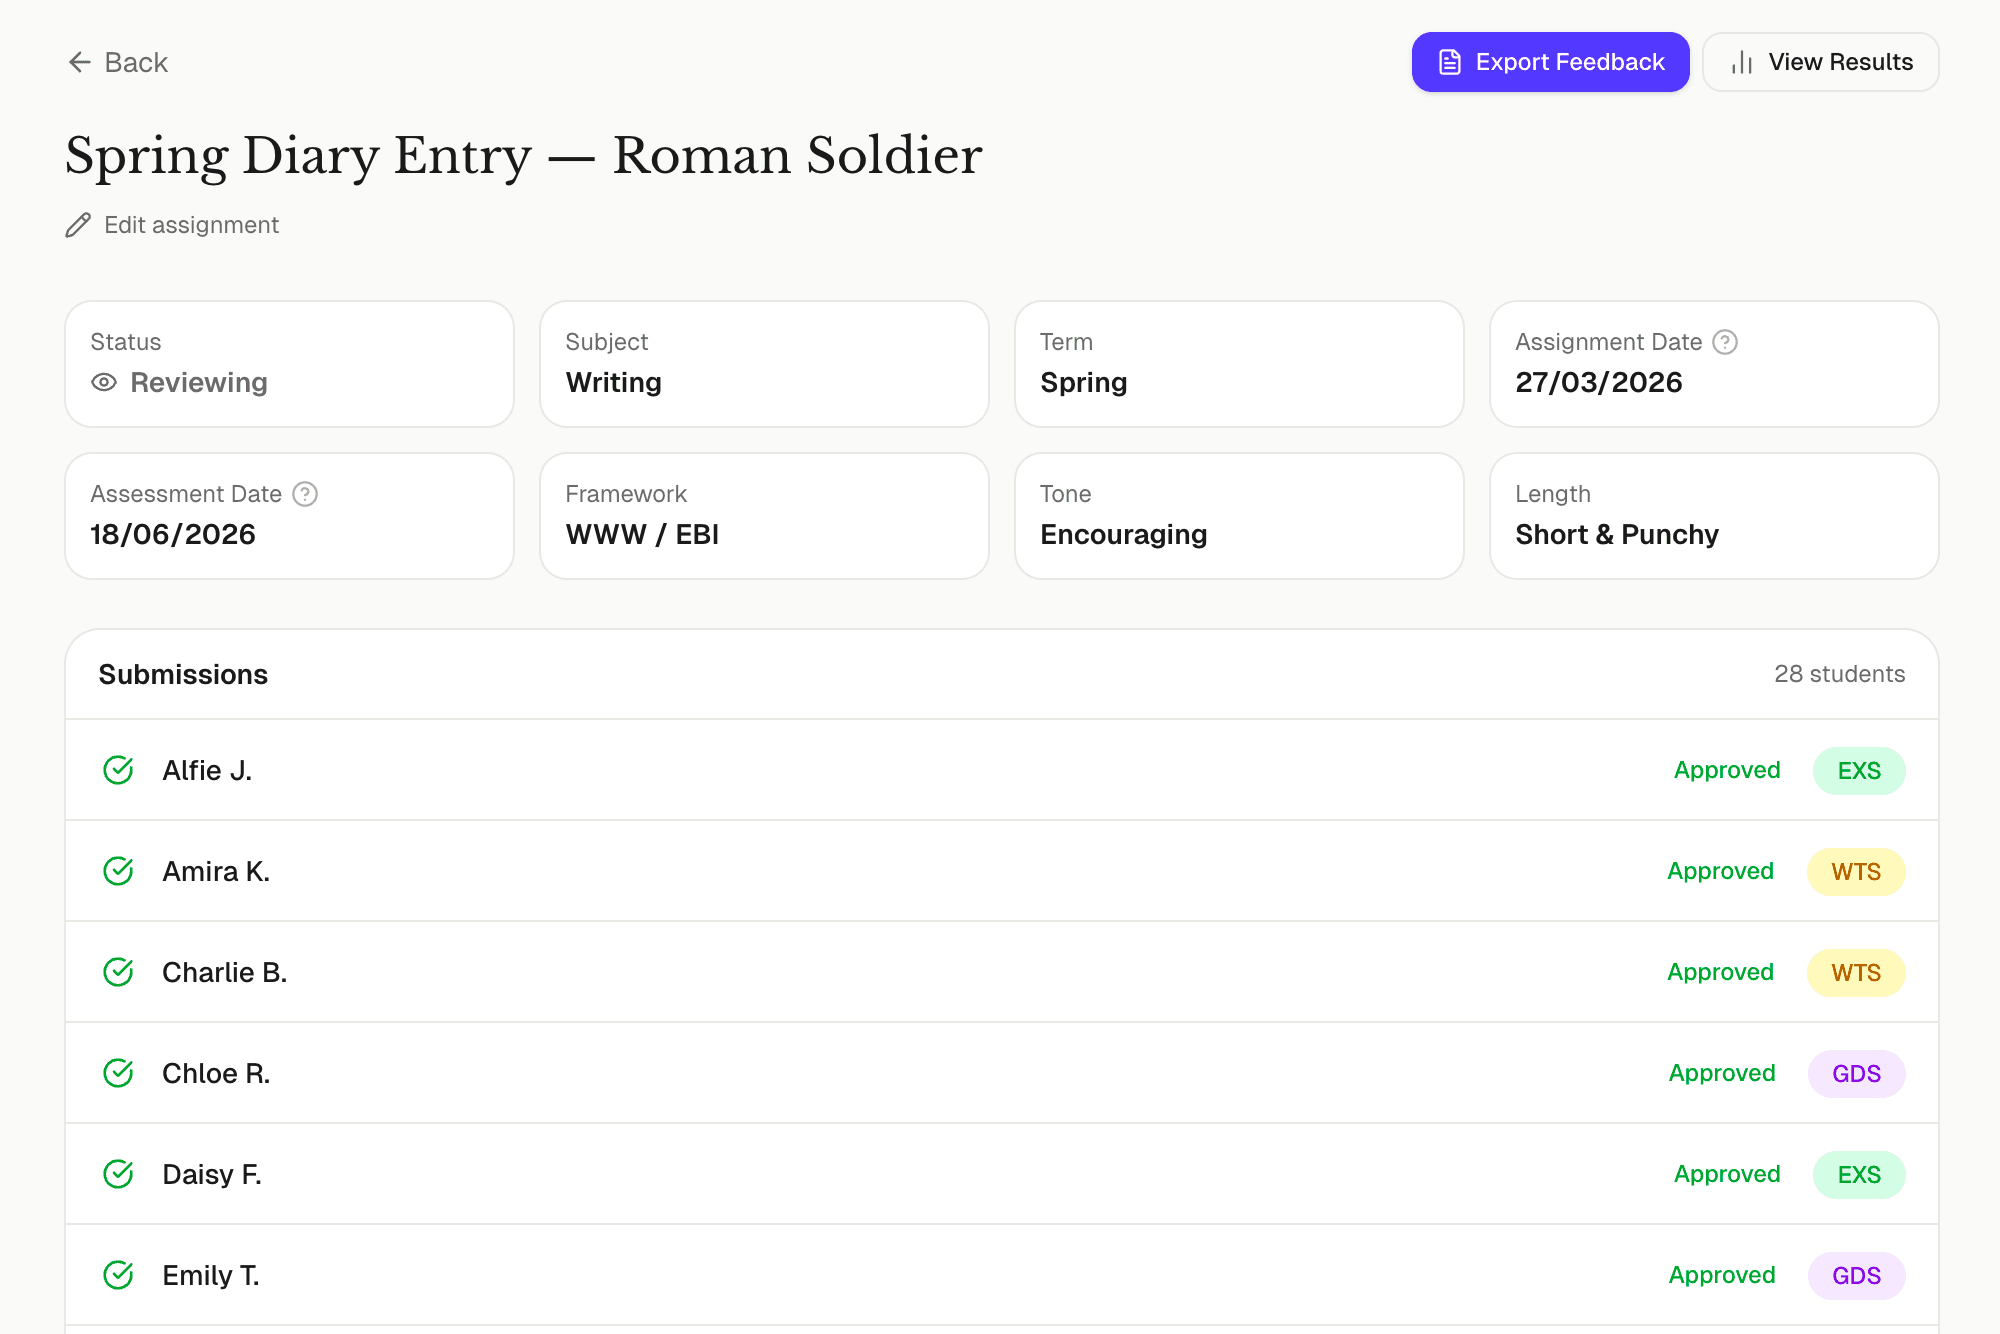Click the eye icon next to Reviewing
The width and height of the screenshot is (2000, 1334).
[104, 382]
